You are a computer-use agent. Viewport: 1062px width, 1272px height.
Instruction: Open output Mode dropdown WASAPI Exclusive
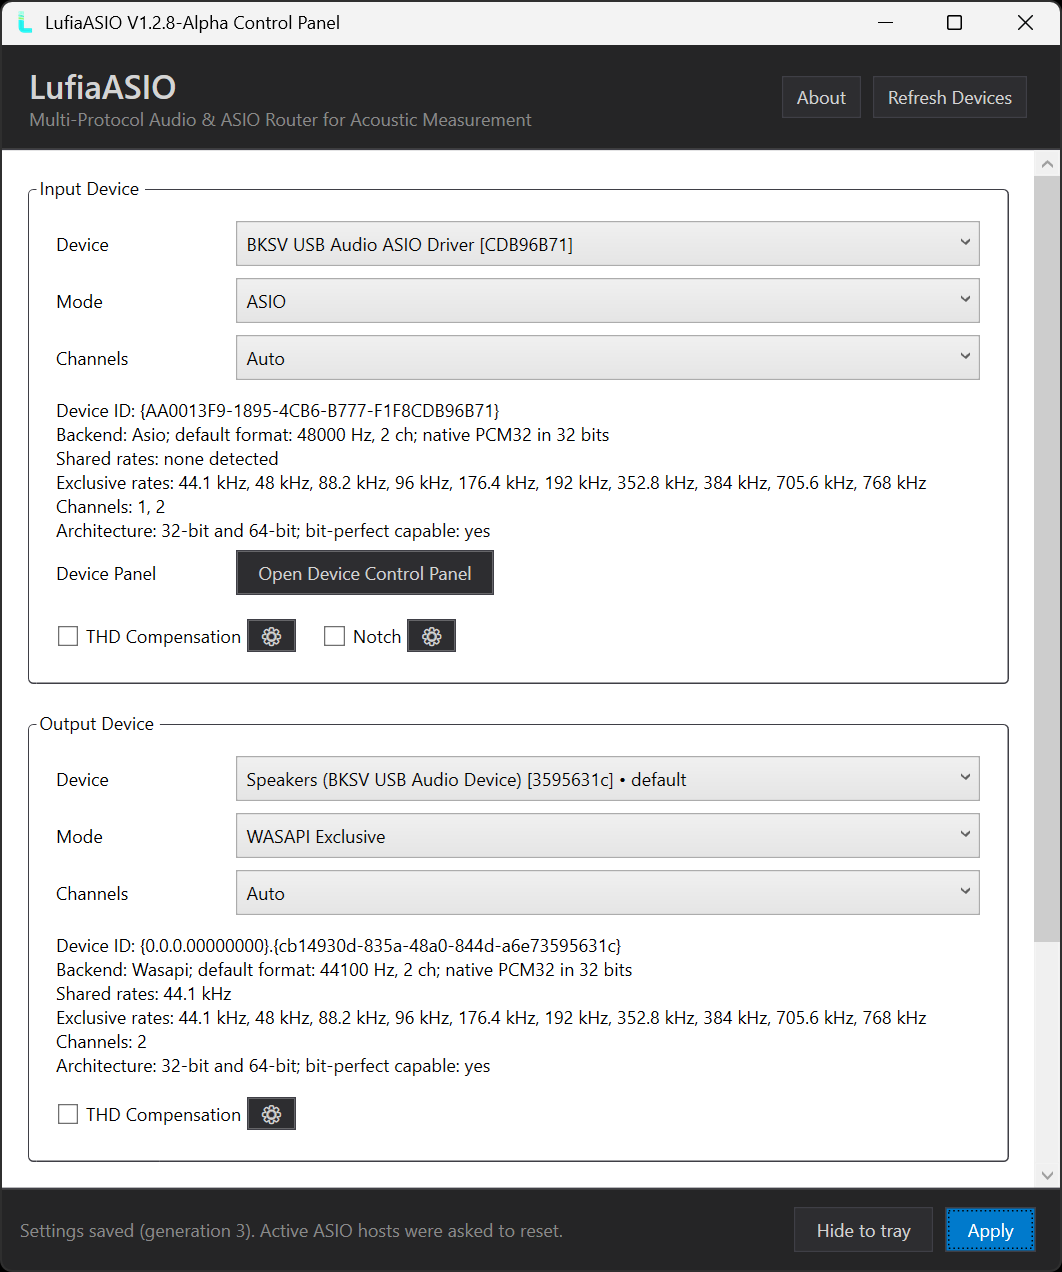(607, 836)
